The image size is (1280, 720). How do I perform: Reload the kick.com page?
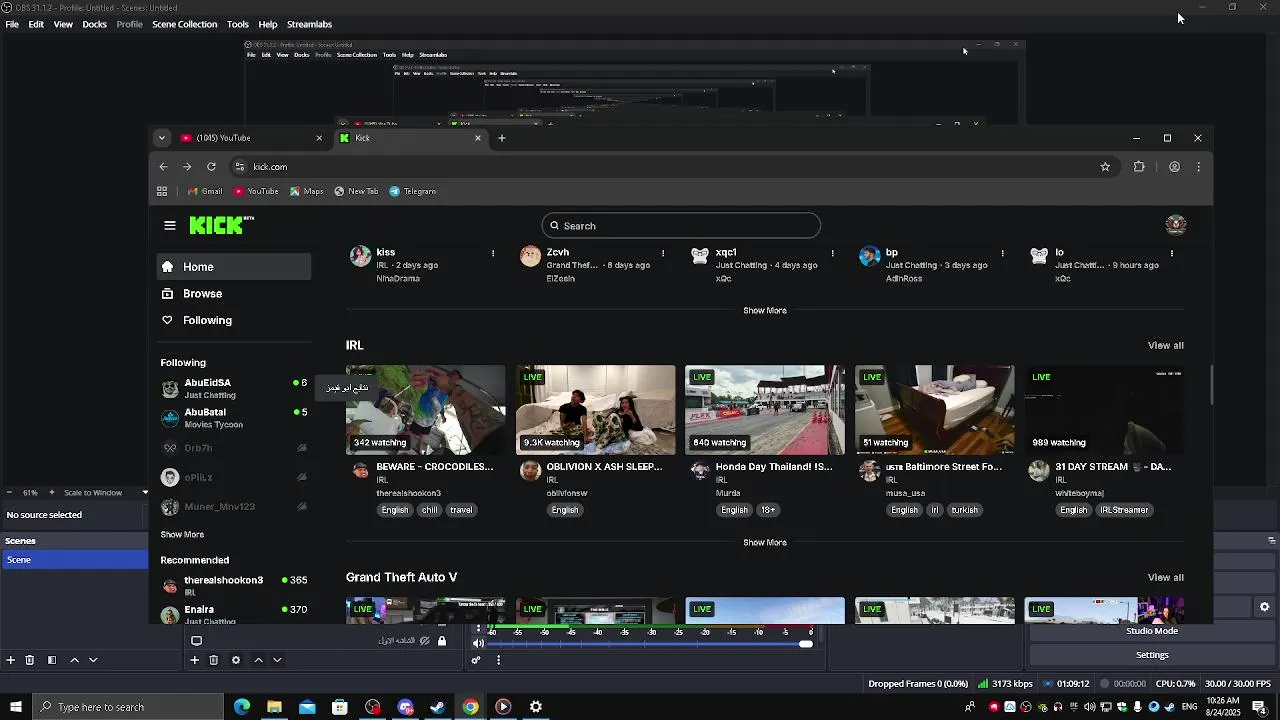(211, 167)
